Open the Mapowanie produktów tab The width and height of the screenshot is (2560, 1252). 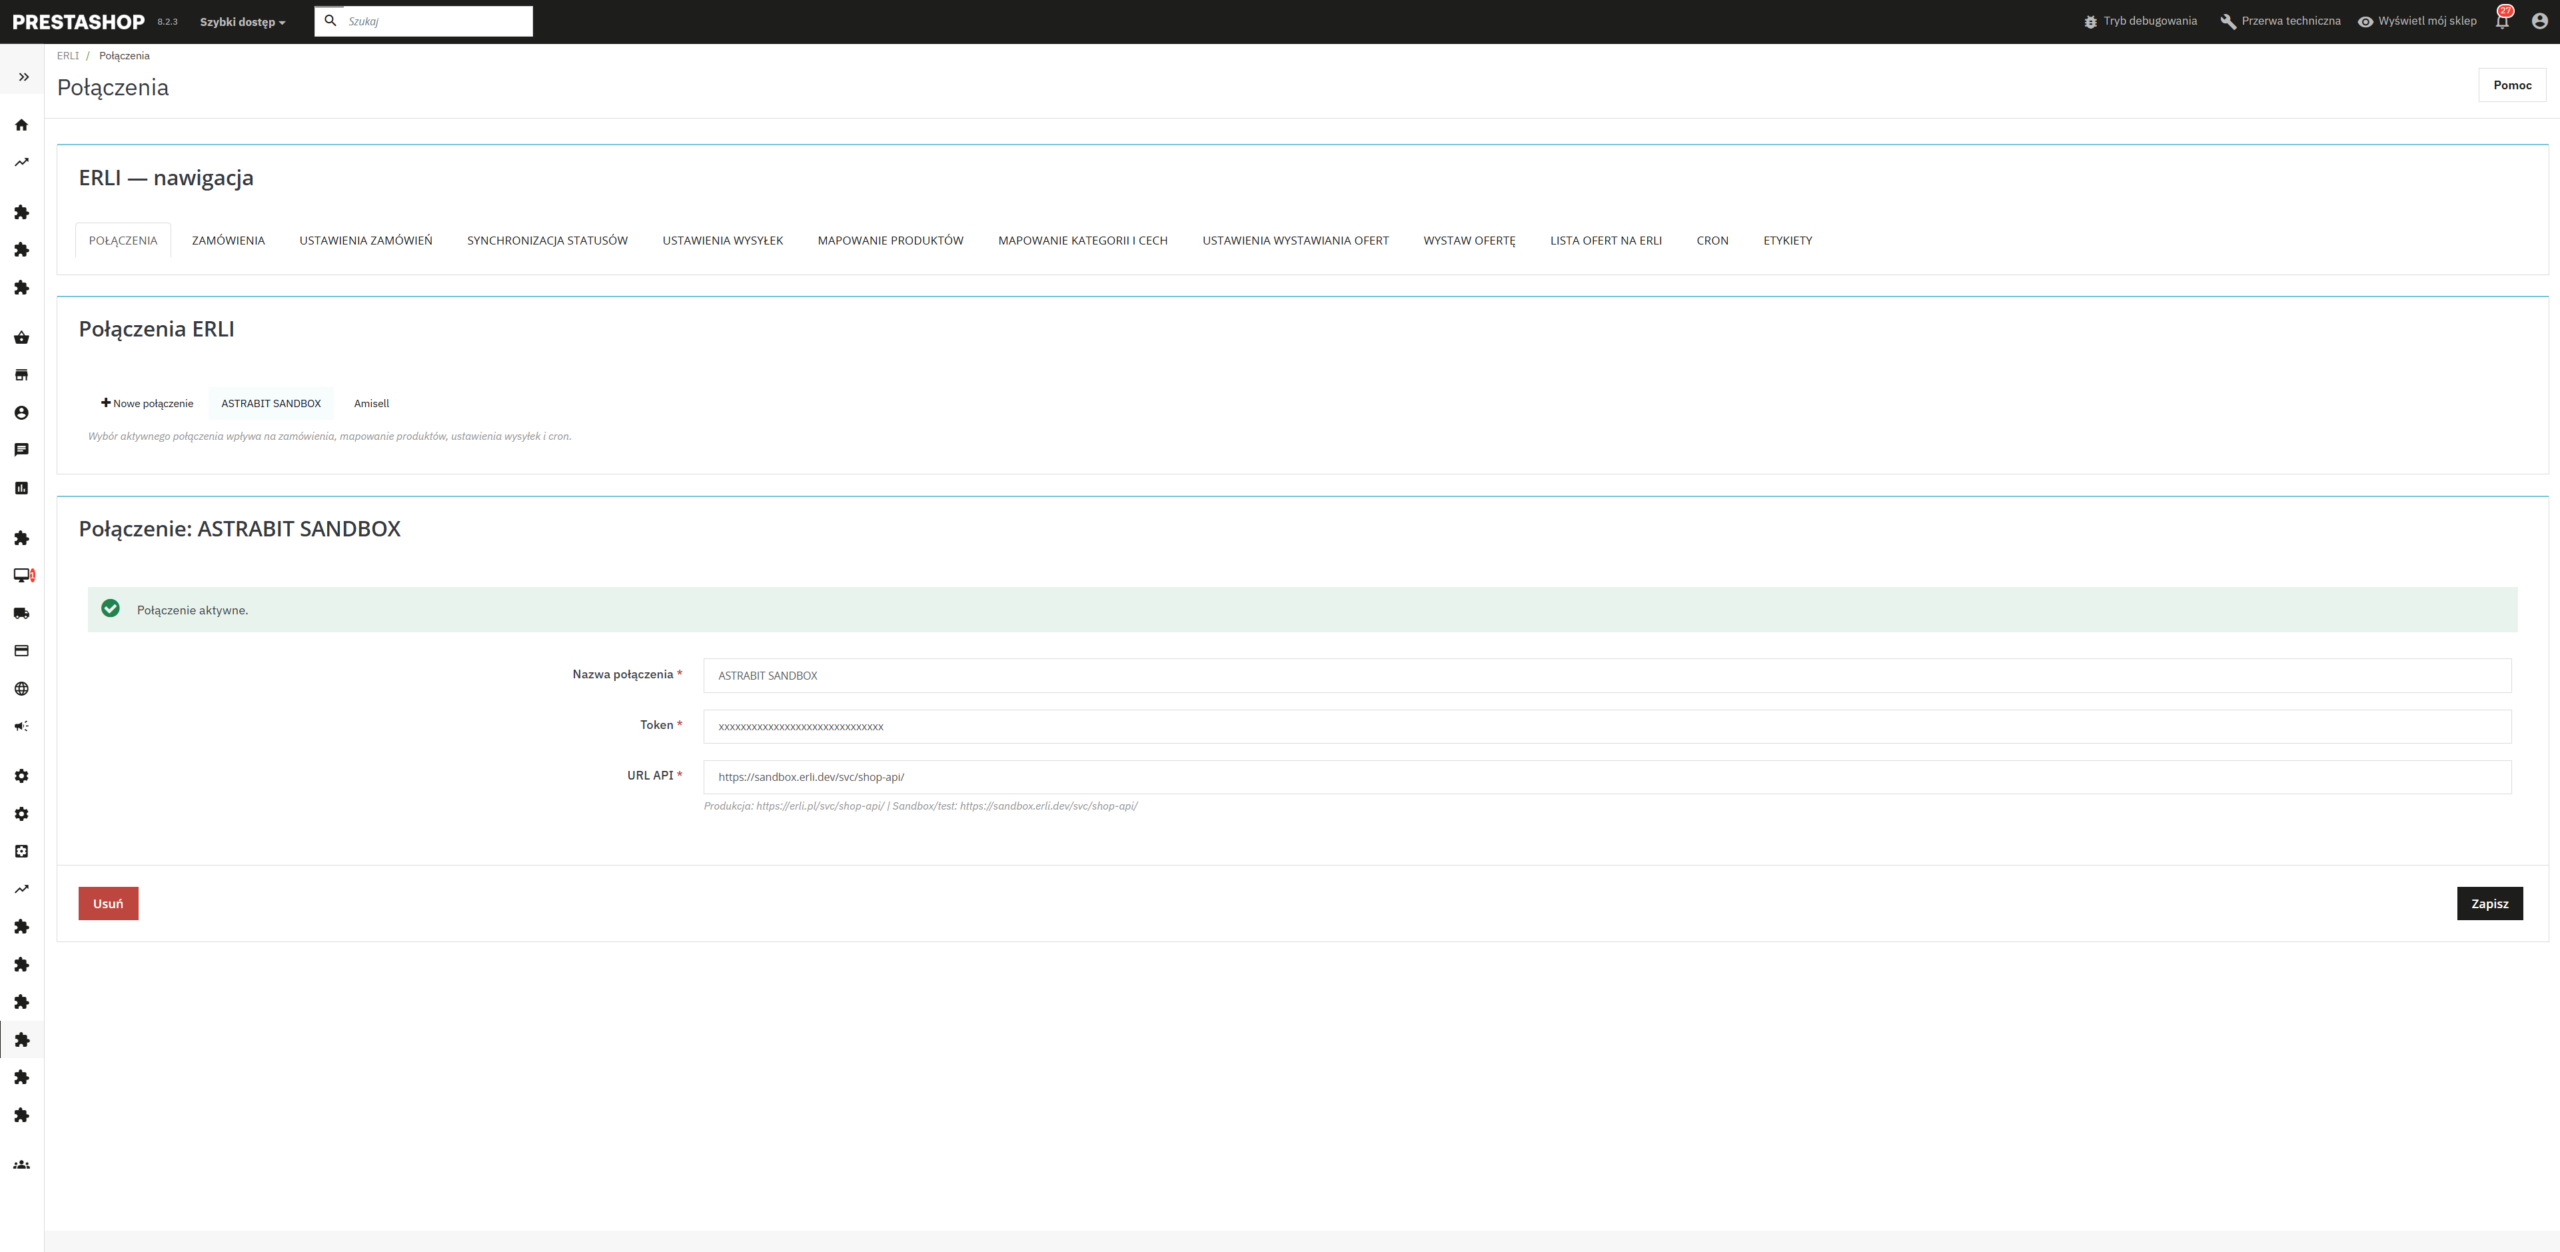click(x=891, y=240)
